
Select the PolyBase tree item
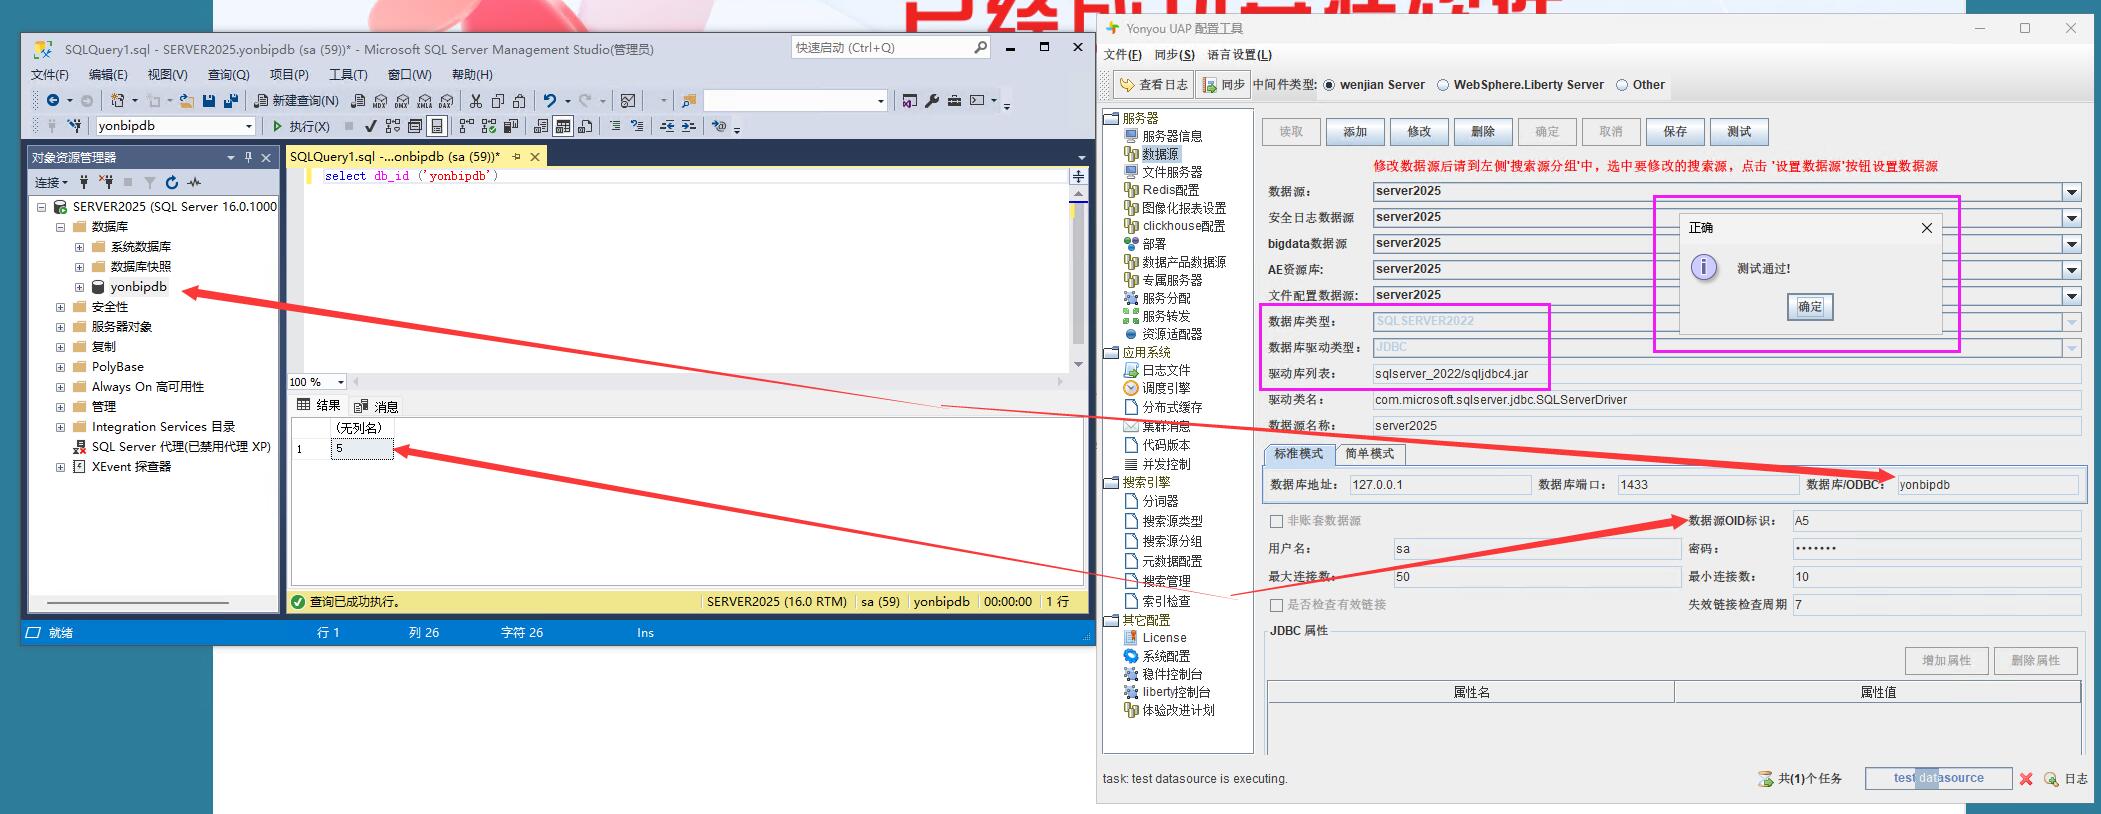pos(117,367)
